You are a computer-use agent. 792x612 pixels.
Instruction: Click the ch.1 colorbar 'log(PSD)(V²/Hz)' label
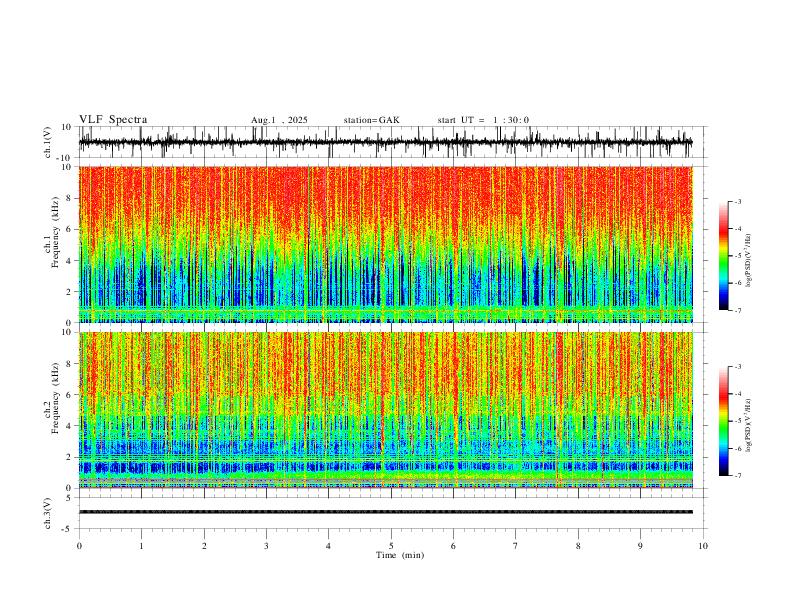[748, 261]
